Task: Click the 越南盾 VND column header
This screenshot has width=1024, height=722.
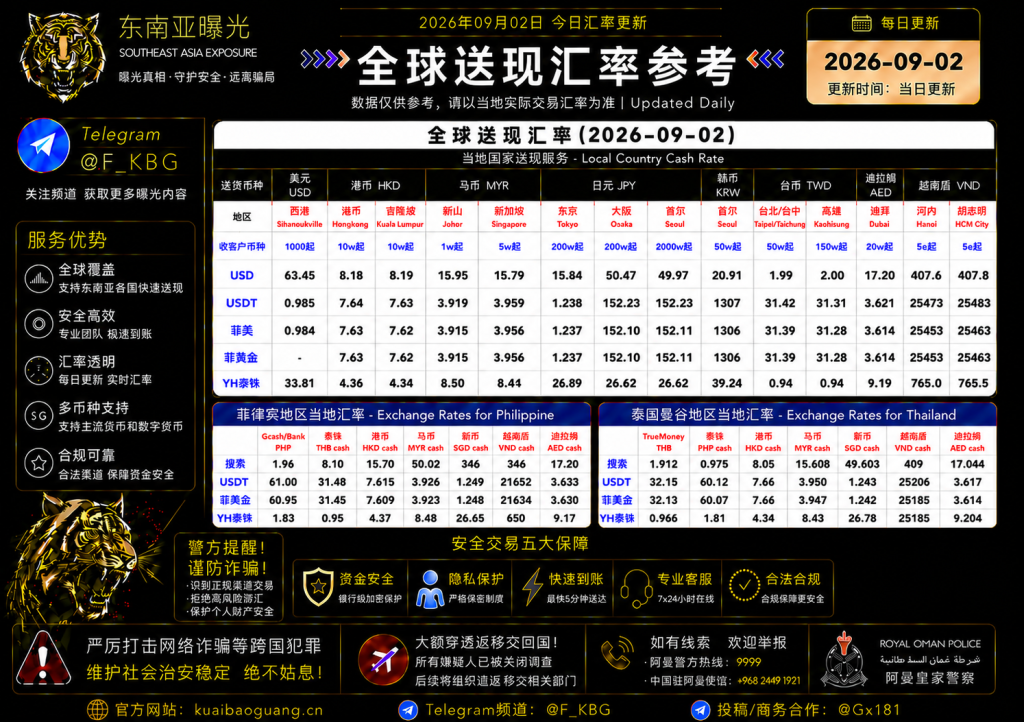Action: (x=949, y=185)
